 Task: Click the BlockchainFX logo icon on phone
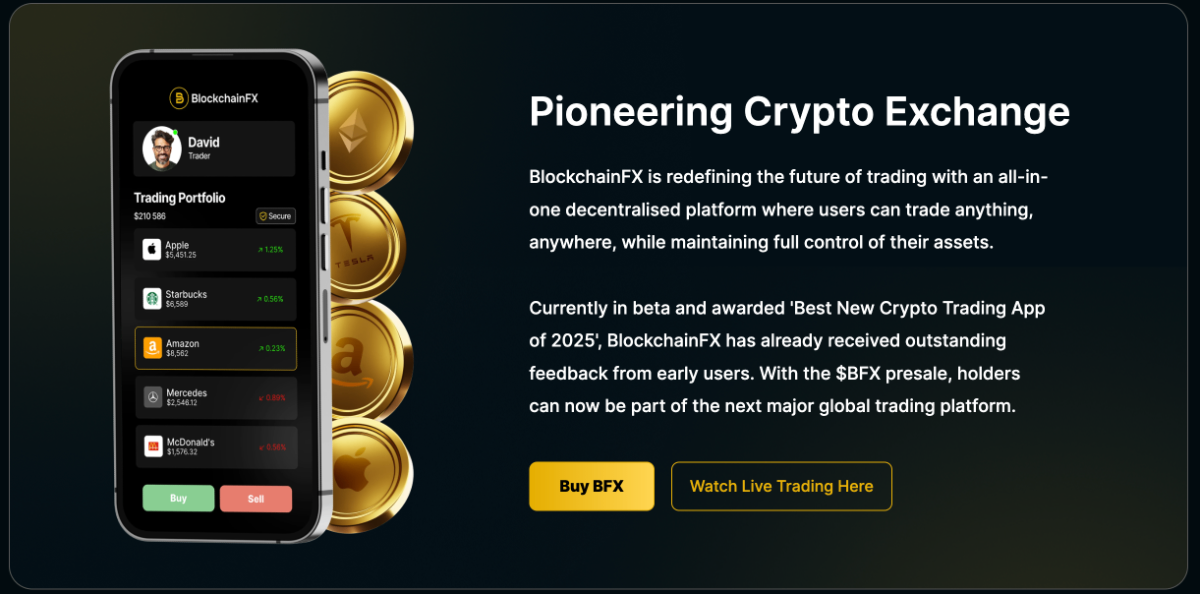178,97
